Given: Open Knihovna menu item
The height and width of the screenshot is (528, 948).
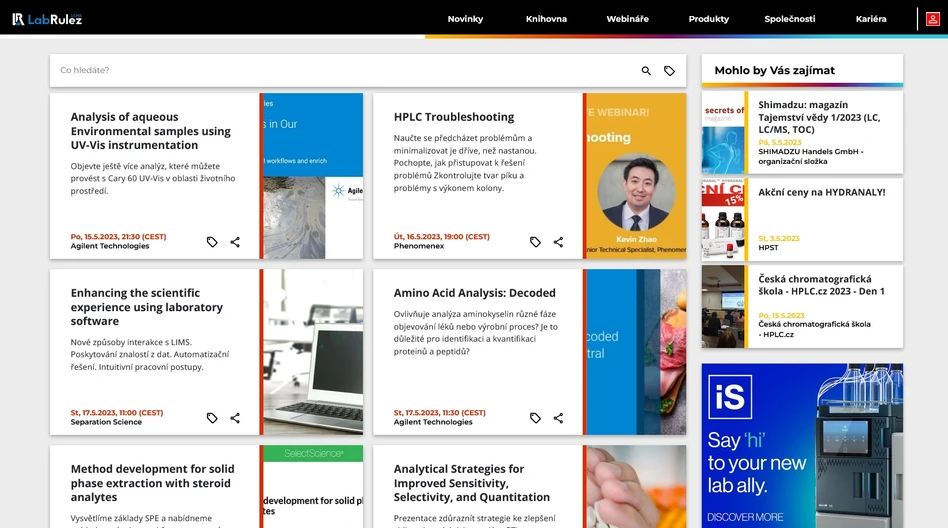Looking at the screenshot, I should (546, 19).
